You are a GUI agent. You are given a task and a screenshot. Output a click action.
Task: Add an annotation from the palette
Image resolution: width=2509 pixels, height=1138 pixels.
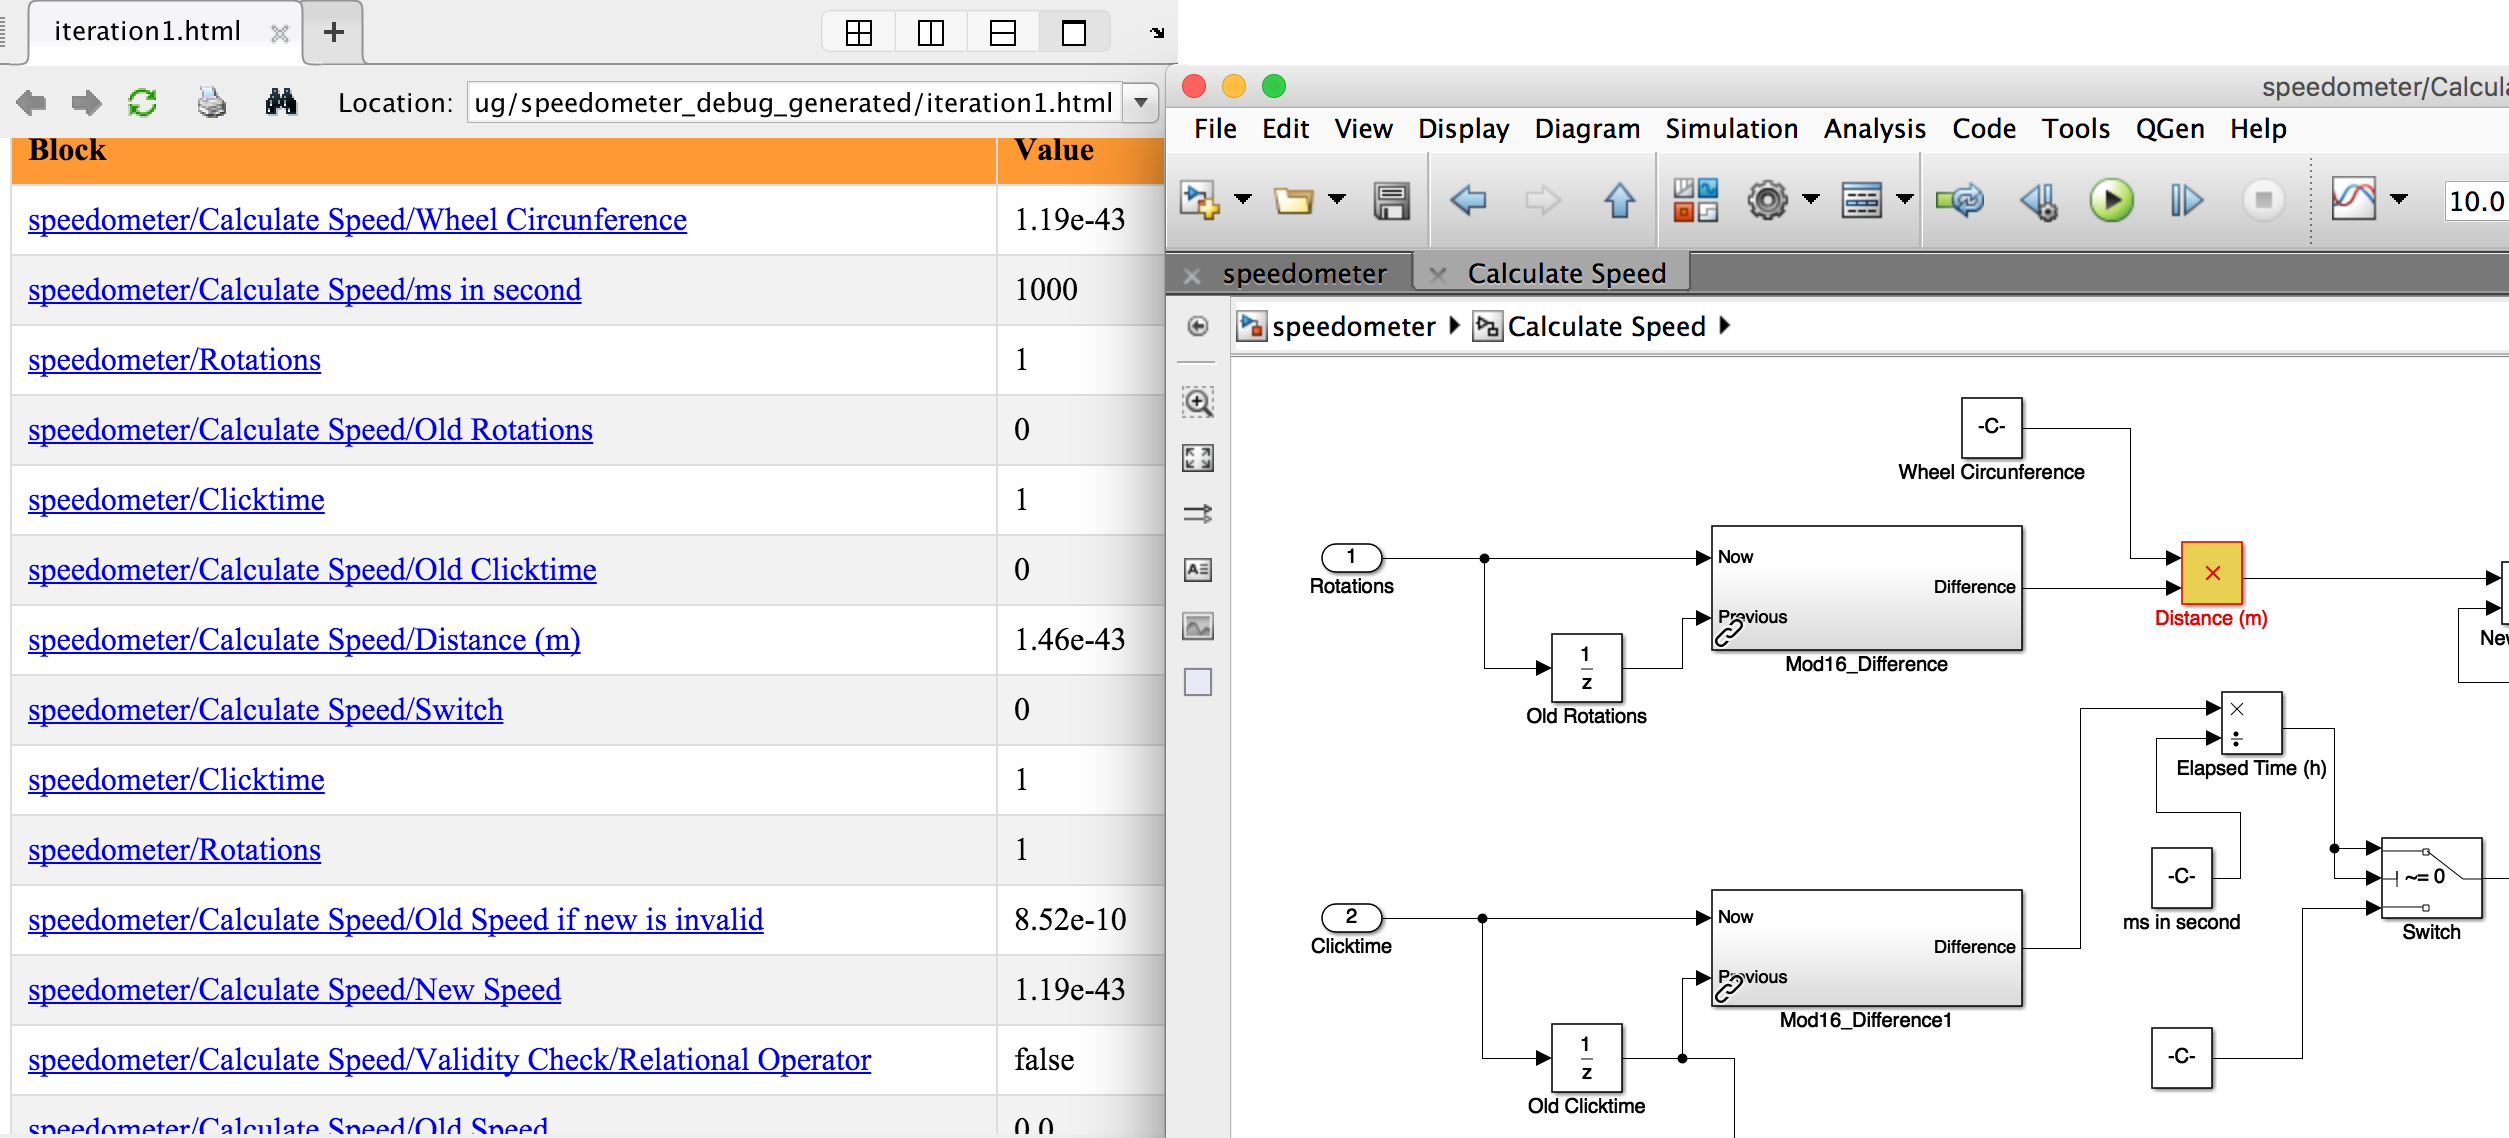click(1197, 570)
